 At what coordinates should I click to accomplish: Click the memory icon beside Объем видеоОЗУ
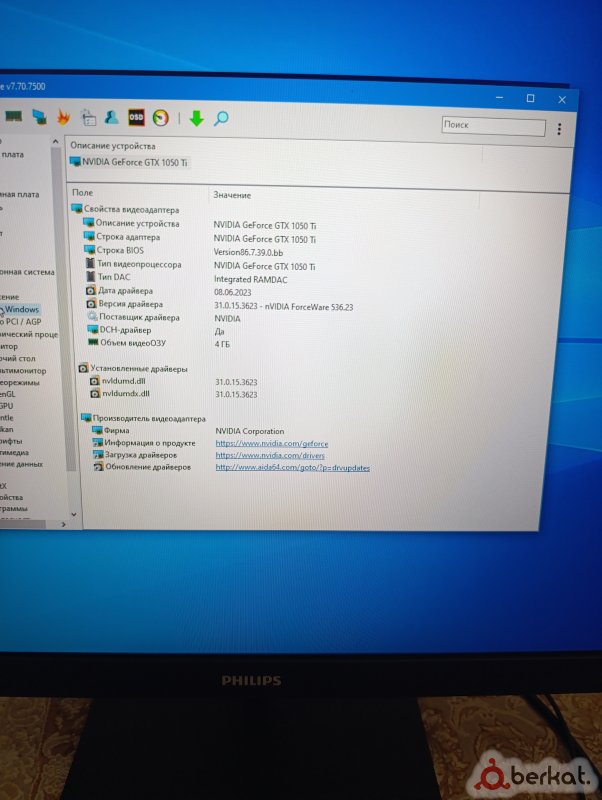point(93,342)
